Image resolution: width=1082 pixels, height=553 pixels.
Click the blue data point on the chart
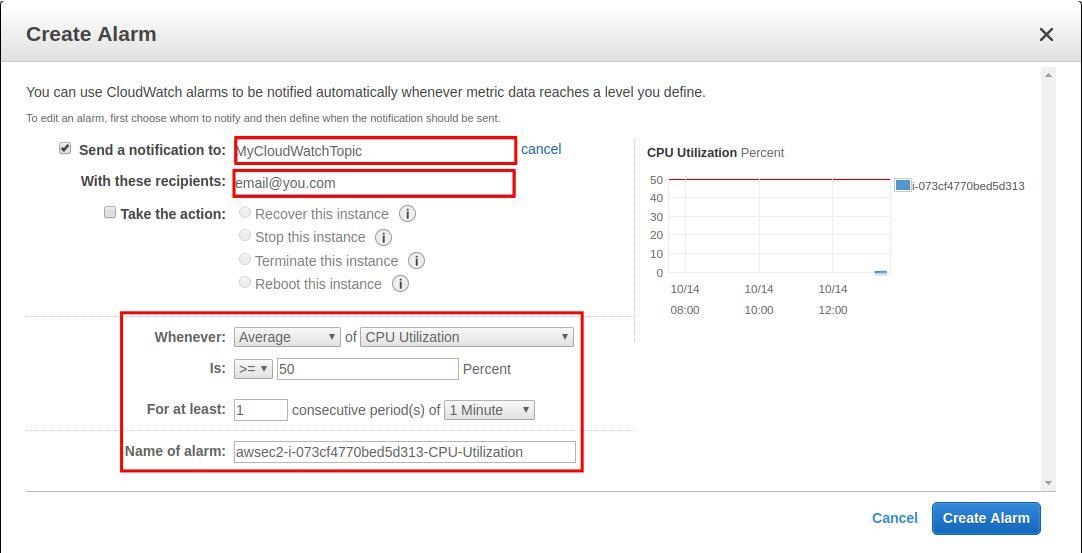881,272
